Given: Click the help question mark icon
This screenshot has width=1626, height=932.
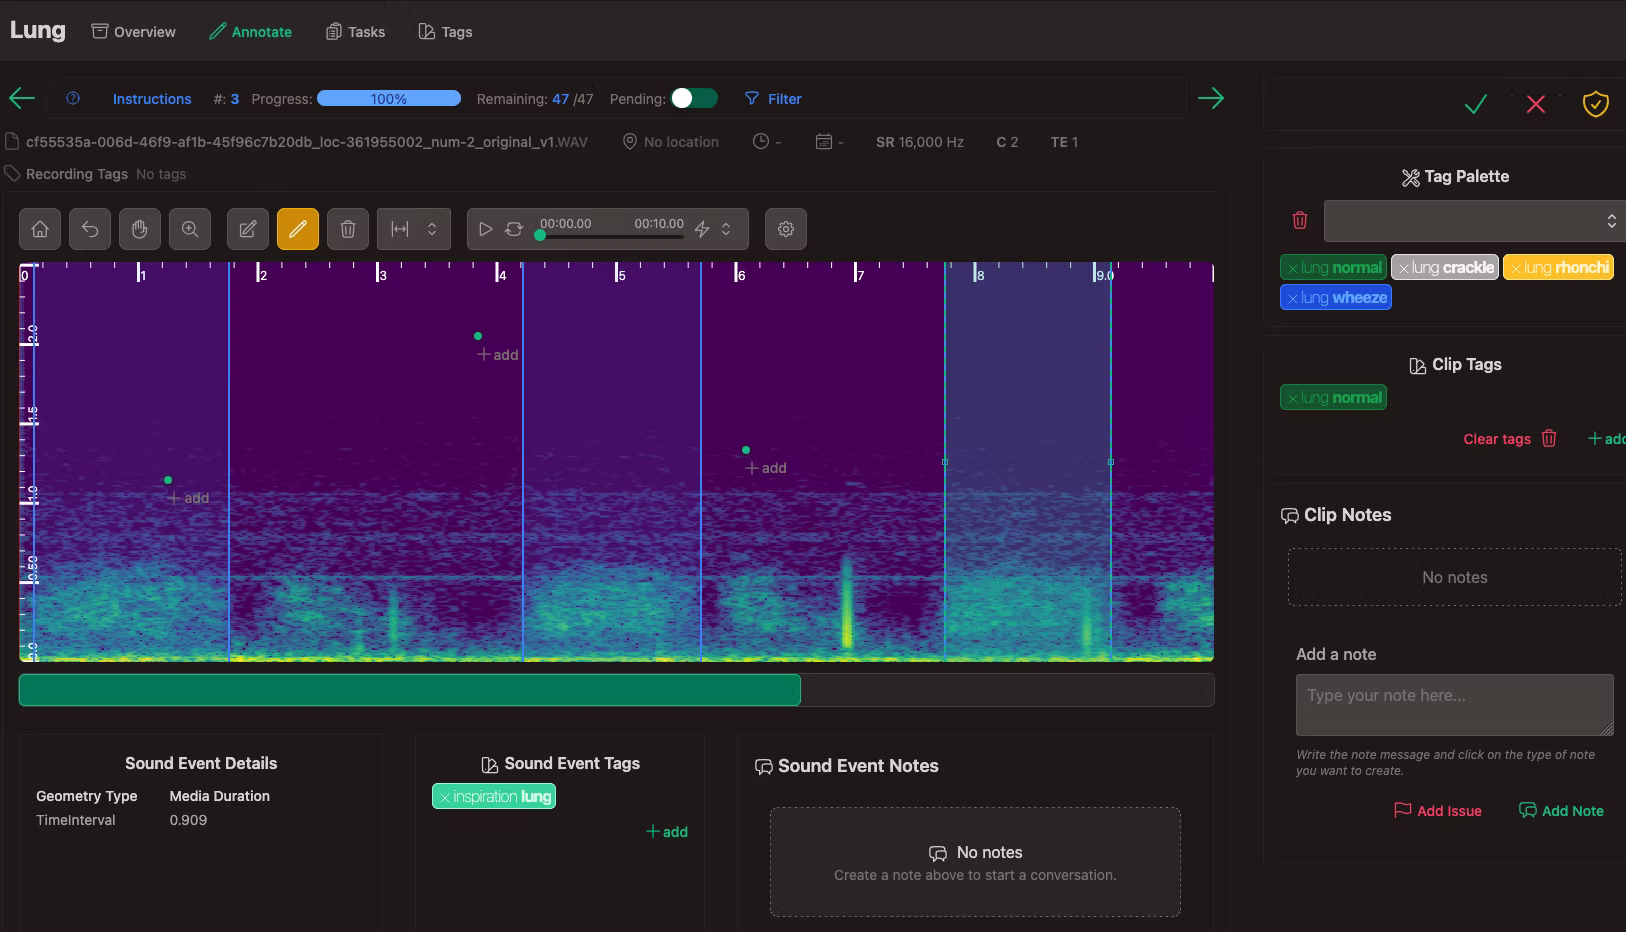Looking at the screenshot, I should (73, 98).
